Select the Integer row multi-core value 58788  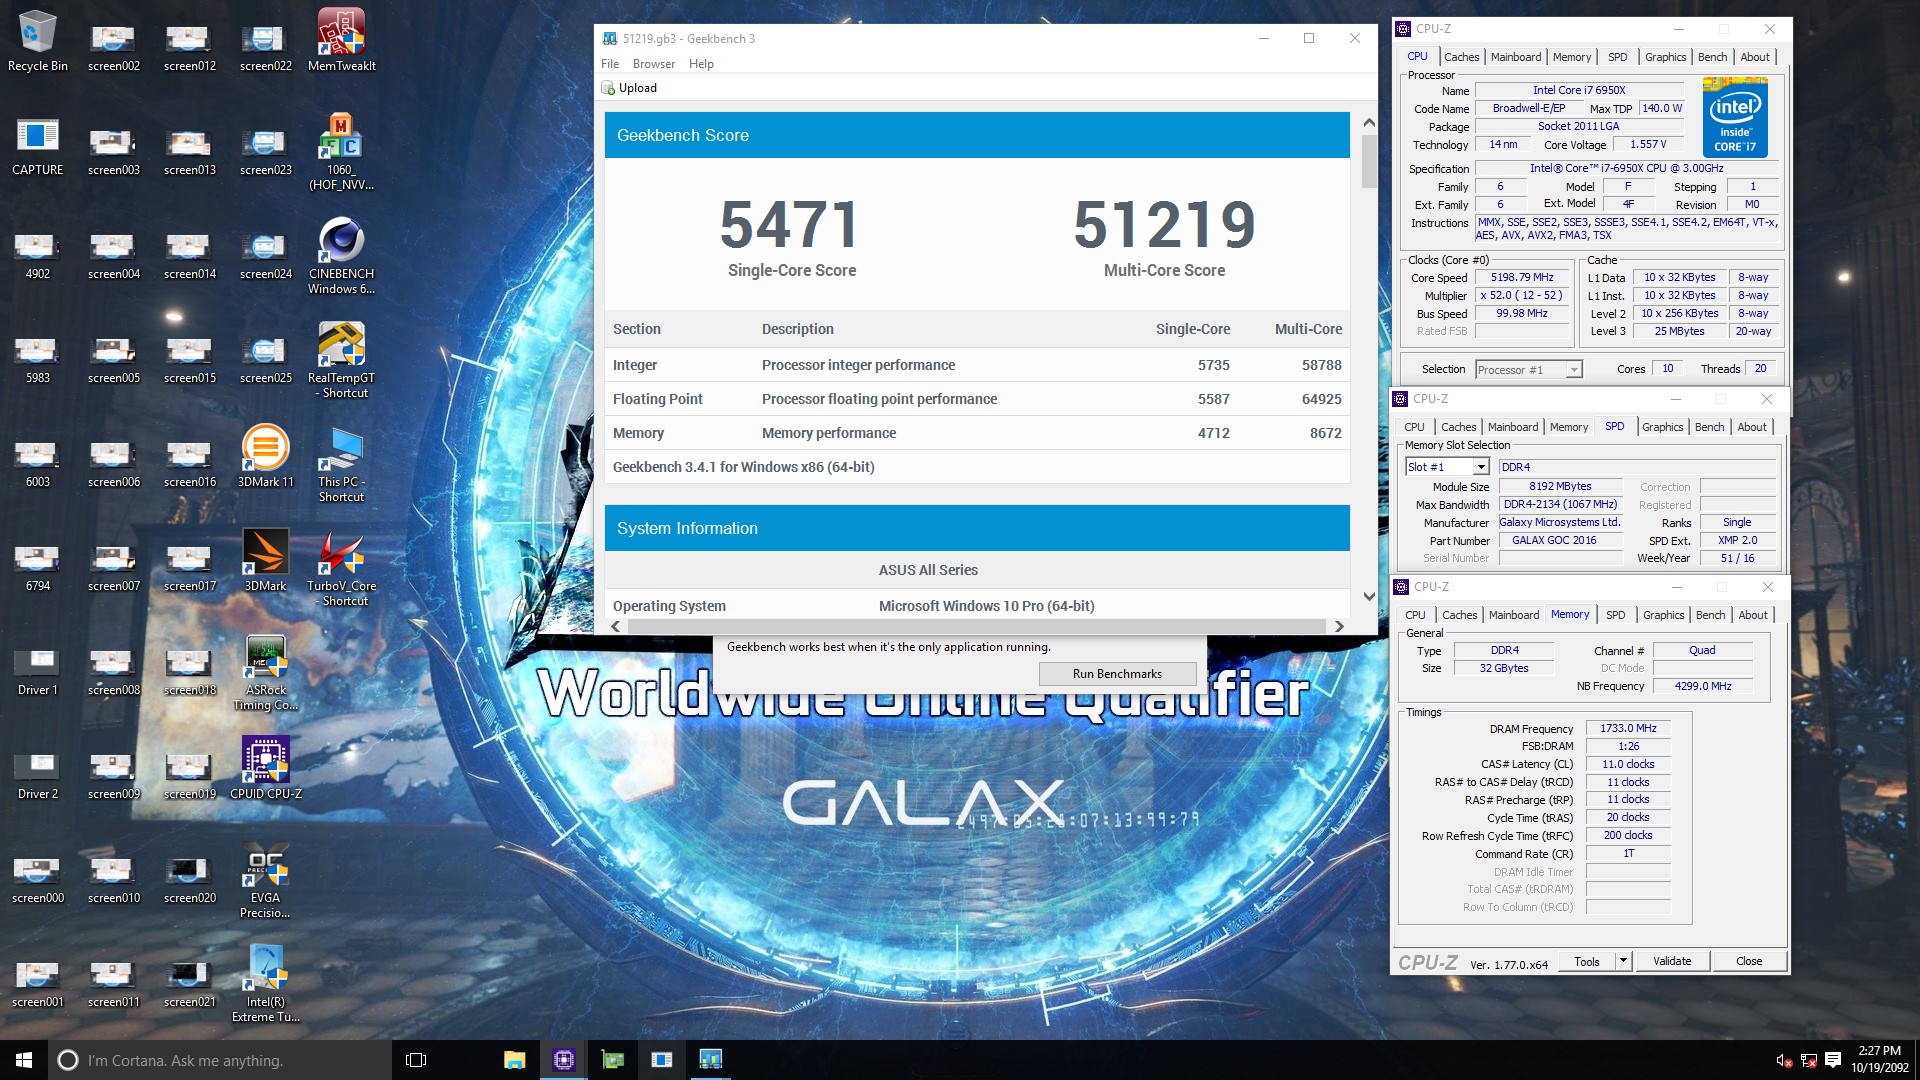1321,365
